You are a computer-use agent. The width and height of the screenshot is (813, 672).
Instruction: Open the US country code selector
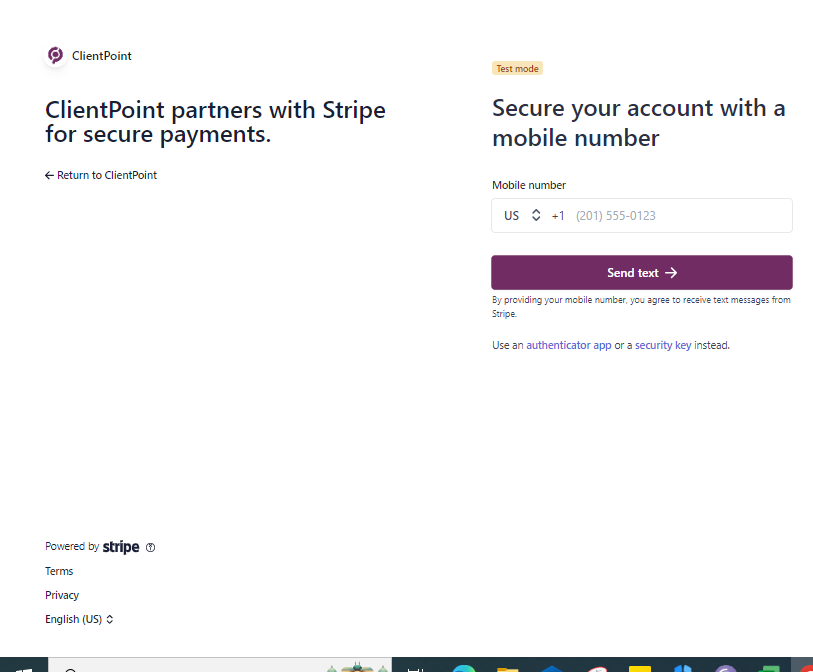[x=522, y=216]
